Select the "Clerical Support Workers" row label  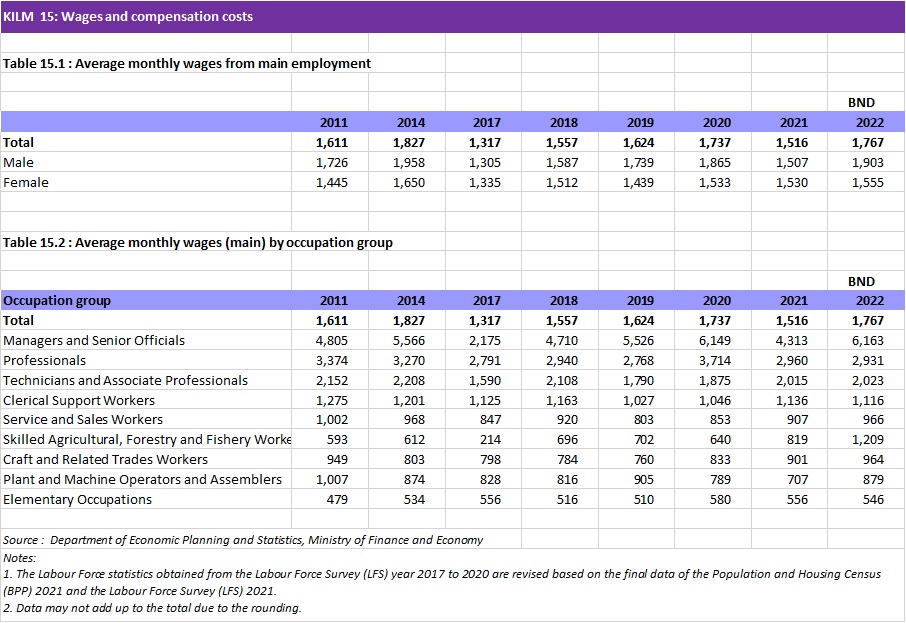[80, 400]
